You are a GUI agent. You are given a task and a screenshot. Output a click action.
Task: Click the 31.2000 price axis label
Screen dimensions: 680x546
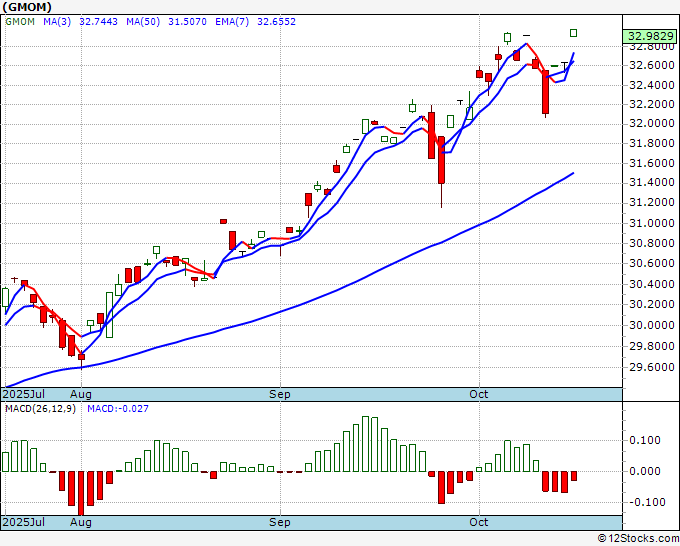pyautogui.click(x=652, y=202)
